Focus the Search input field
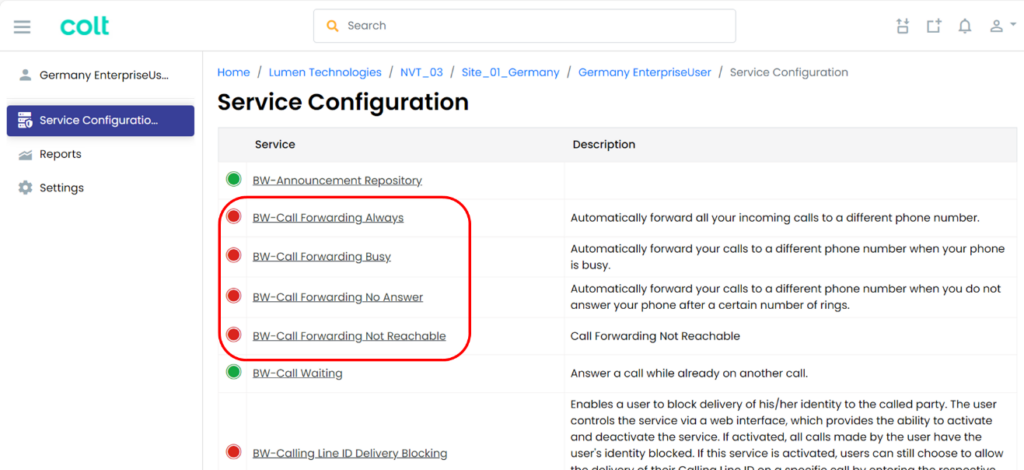 click(524, 26)
